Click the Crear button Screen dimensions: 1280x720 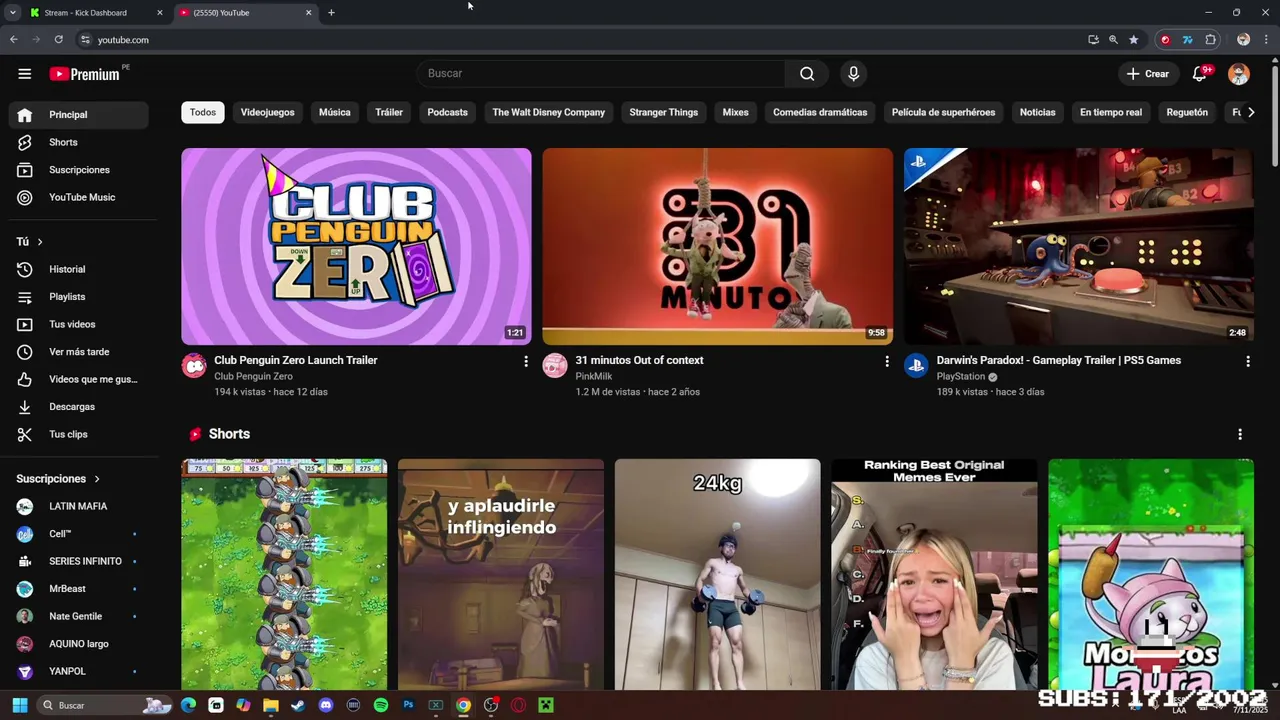[x=1148, y=74]
